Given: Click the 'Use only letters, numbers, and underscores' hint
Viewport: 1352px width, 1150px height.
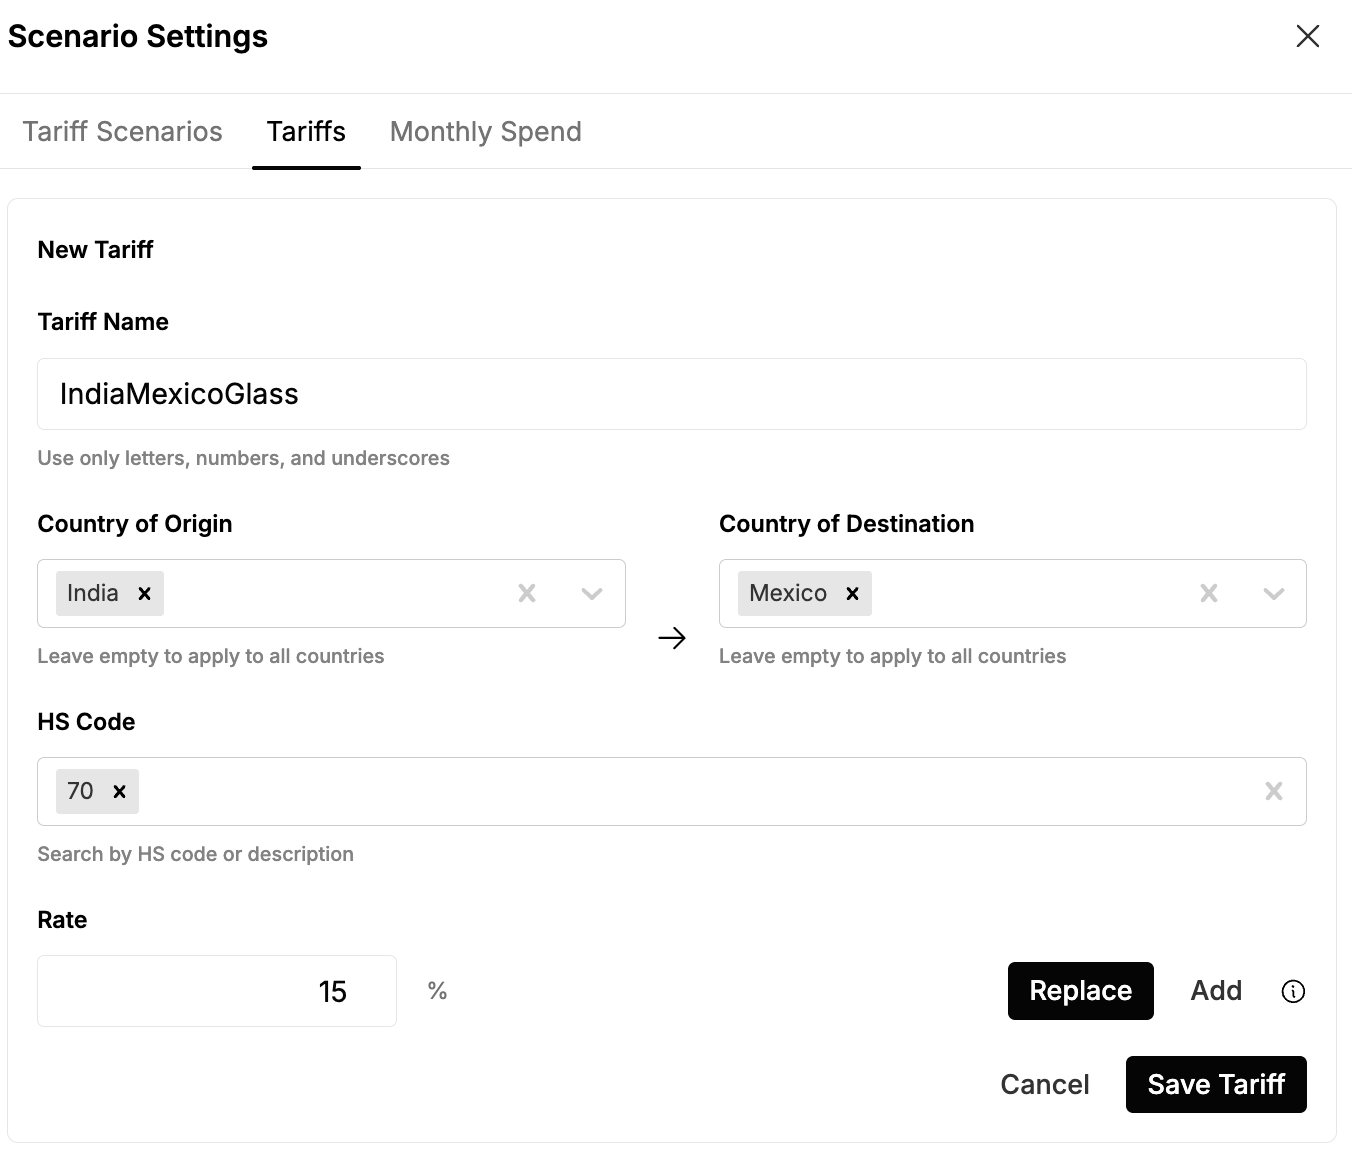Looking at the screenshot, I should (x=243, y=458).
